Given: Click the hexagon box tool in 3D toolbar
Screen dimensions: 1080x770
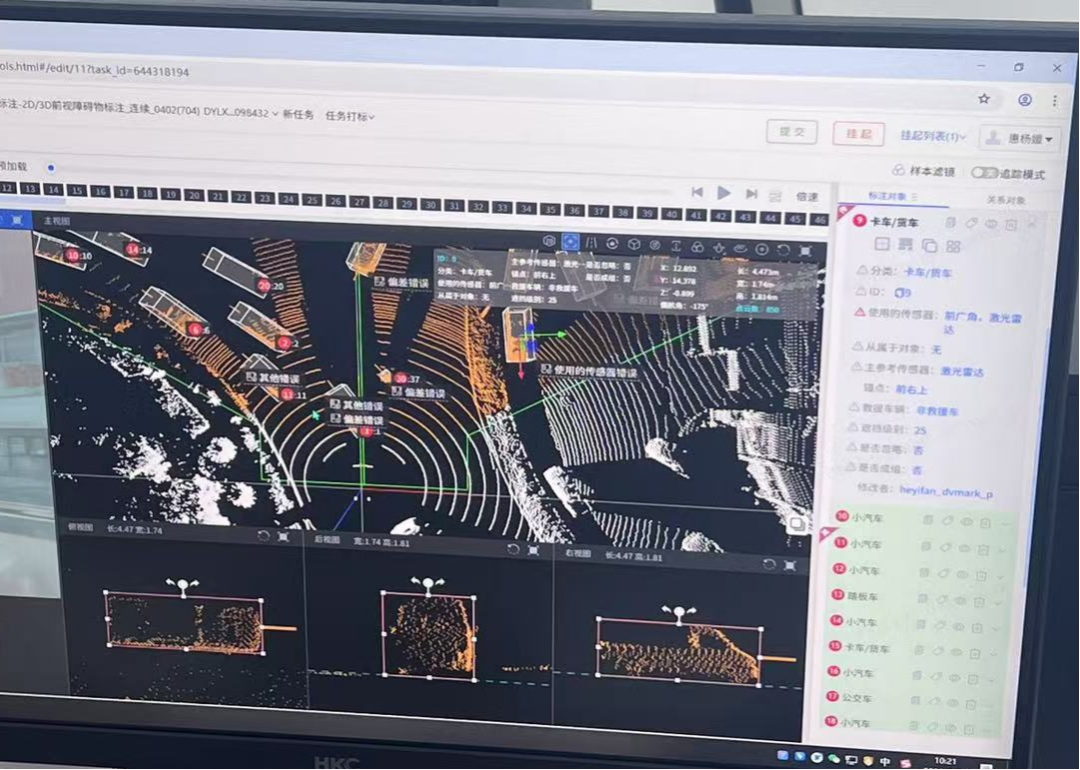Looking at the screenshot, I should coord(549,240).
